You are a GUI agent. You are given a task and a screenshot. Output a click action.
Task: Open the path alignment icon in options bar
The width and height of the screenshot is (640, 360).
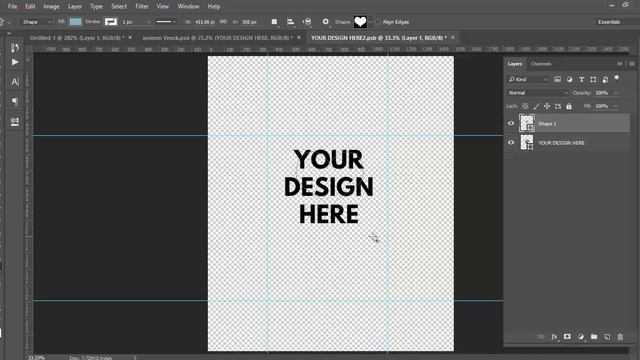point(291,22)
